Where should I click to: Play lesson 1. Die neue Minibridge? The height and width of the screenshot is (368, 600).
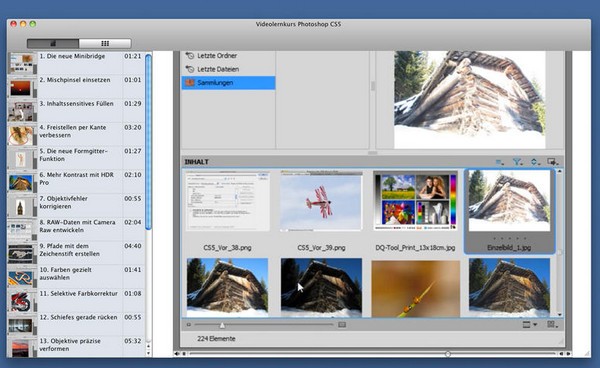pyautogui.click(x=76, y=63)
